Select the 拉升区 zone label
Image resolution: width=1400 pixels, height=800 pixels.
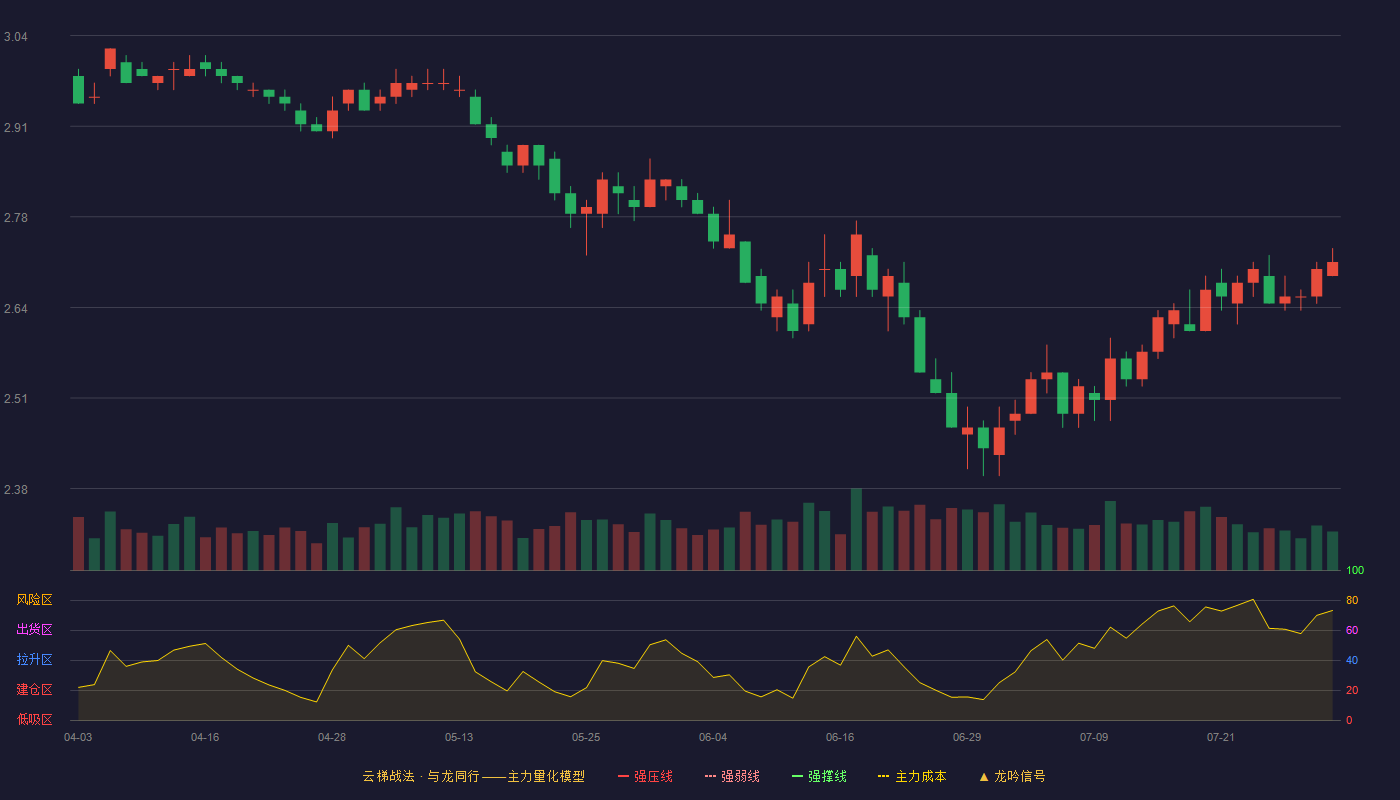(35, 660)
